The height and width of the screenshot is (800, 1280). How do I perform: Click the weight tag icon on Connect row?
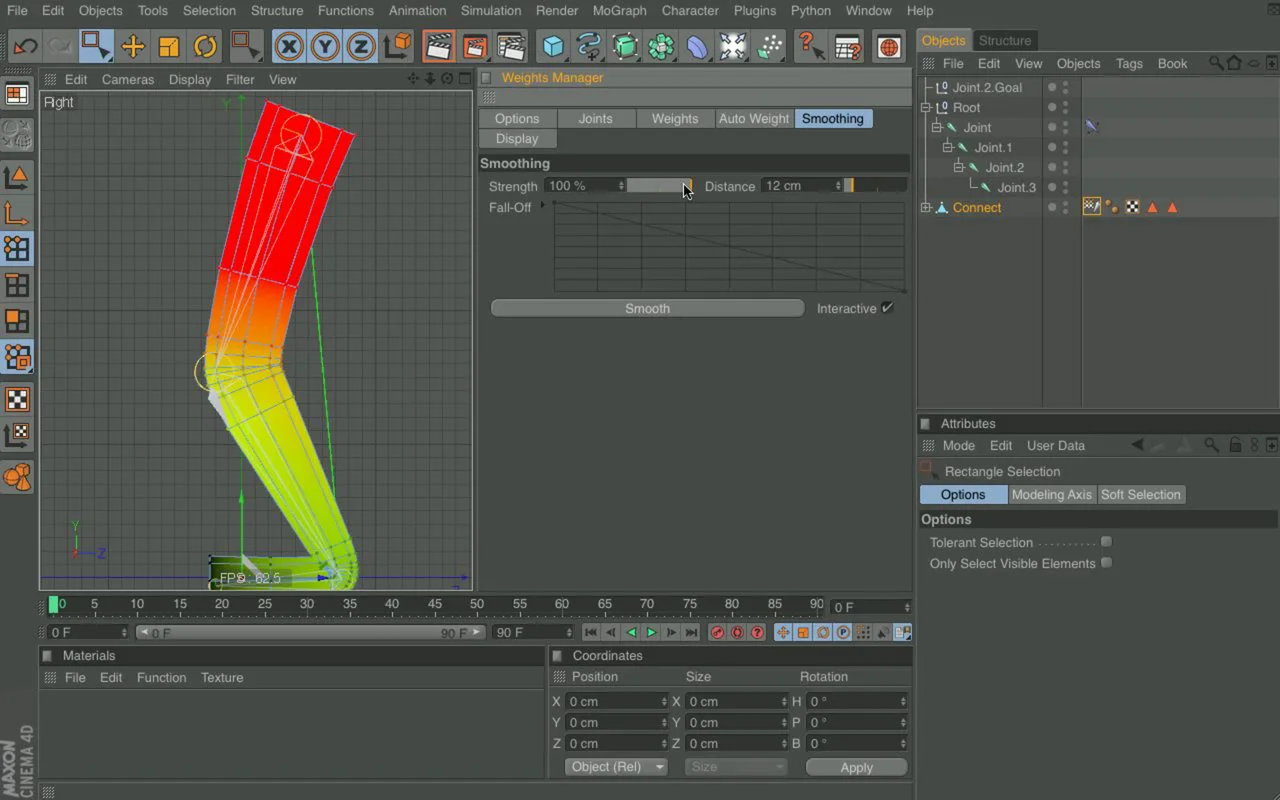pyautogui.click(x=1092, y=207)
